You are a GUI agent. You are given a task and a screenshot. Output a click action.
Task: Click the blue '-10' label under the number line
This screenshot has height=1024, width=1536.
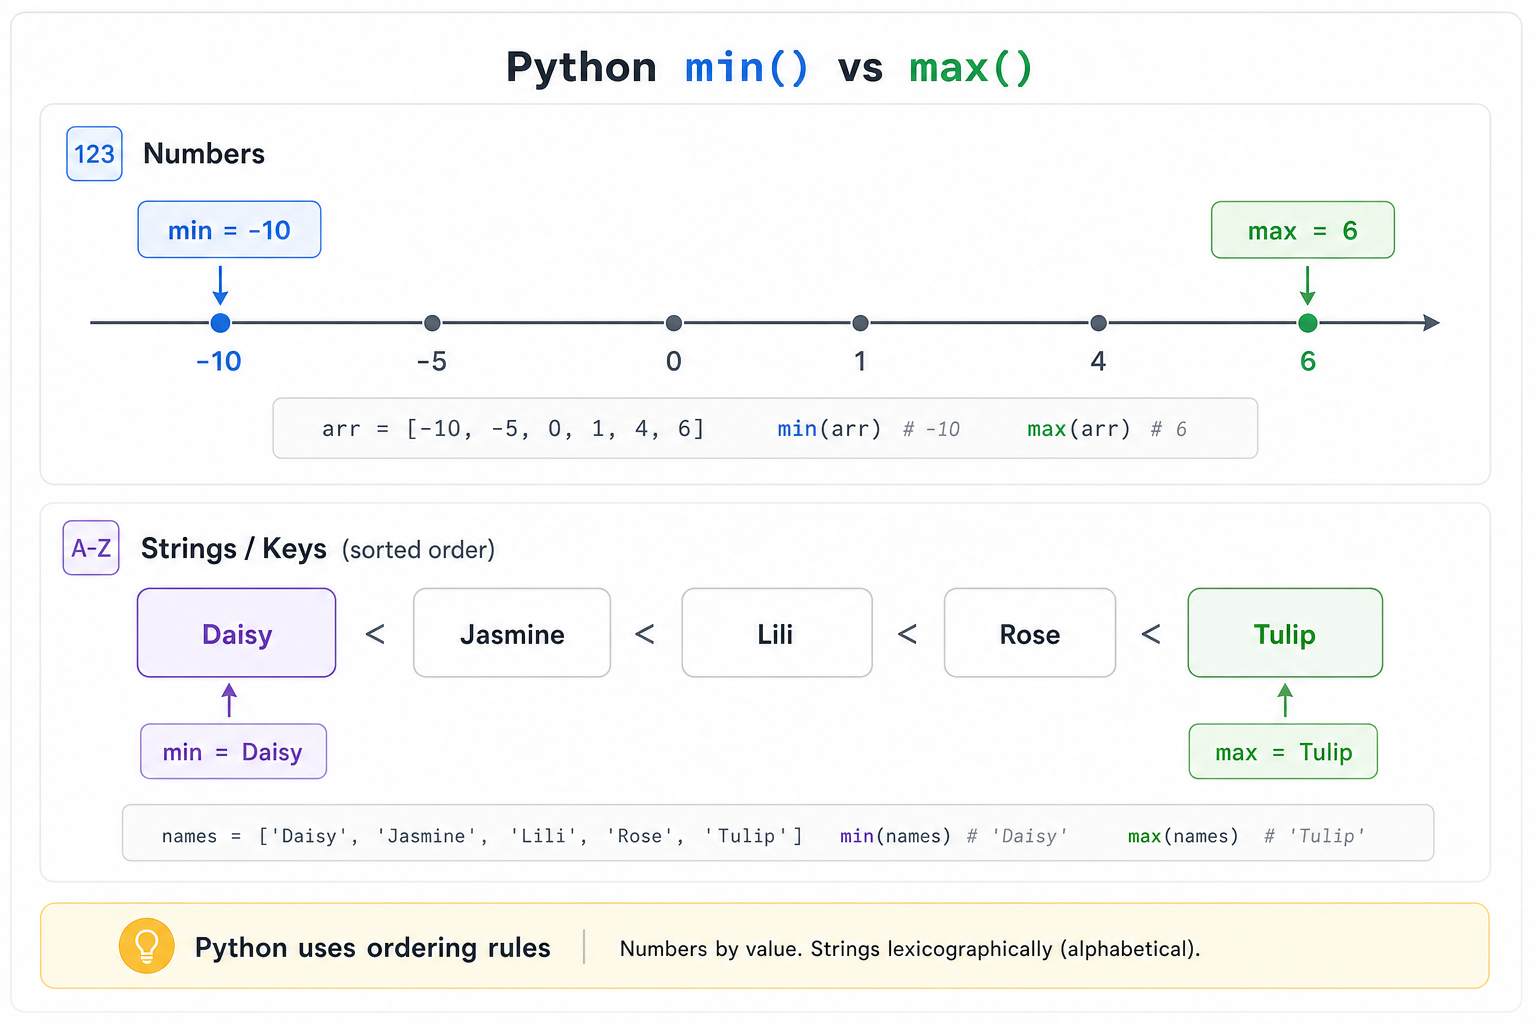pyautogui.click(x=219, y=361)
